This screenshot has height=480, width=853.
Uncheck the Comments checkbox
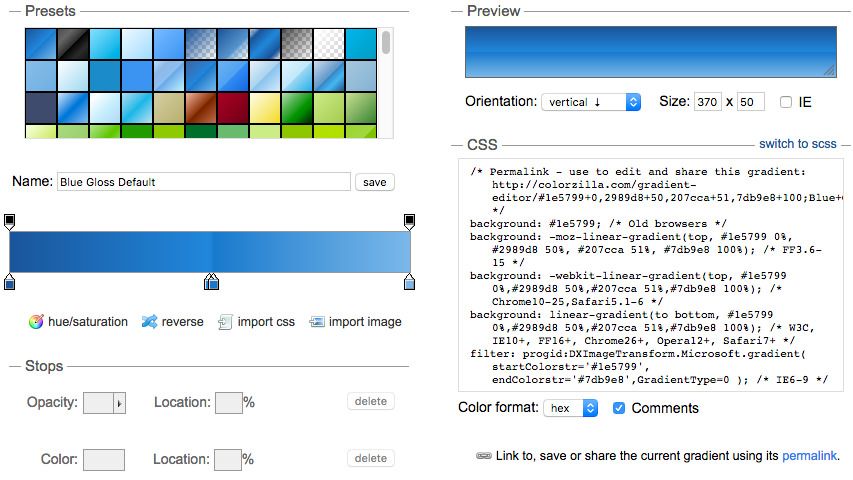point(619,408)
